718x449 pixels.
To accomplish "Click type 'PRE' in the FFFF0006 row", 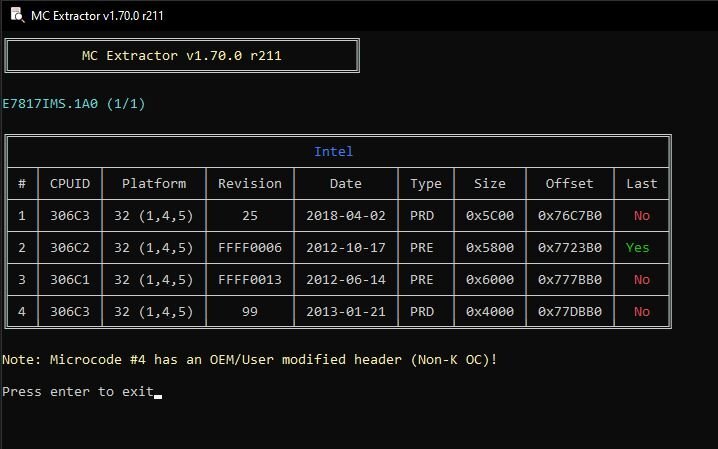I will (422, 248).
